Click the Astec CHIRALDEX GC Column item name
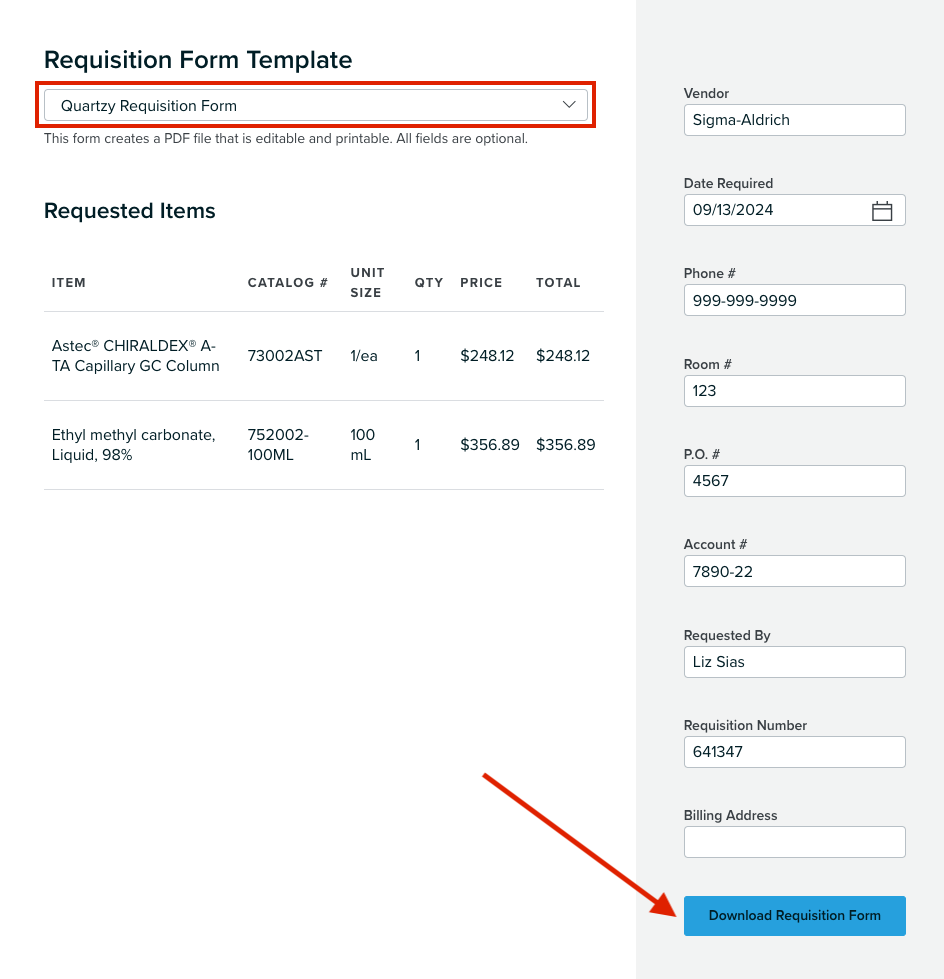The image size is (944, 979). pos(135,356)
